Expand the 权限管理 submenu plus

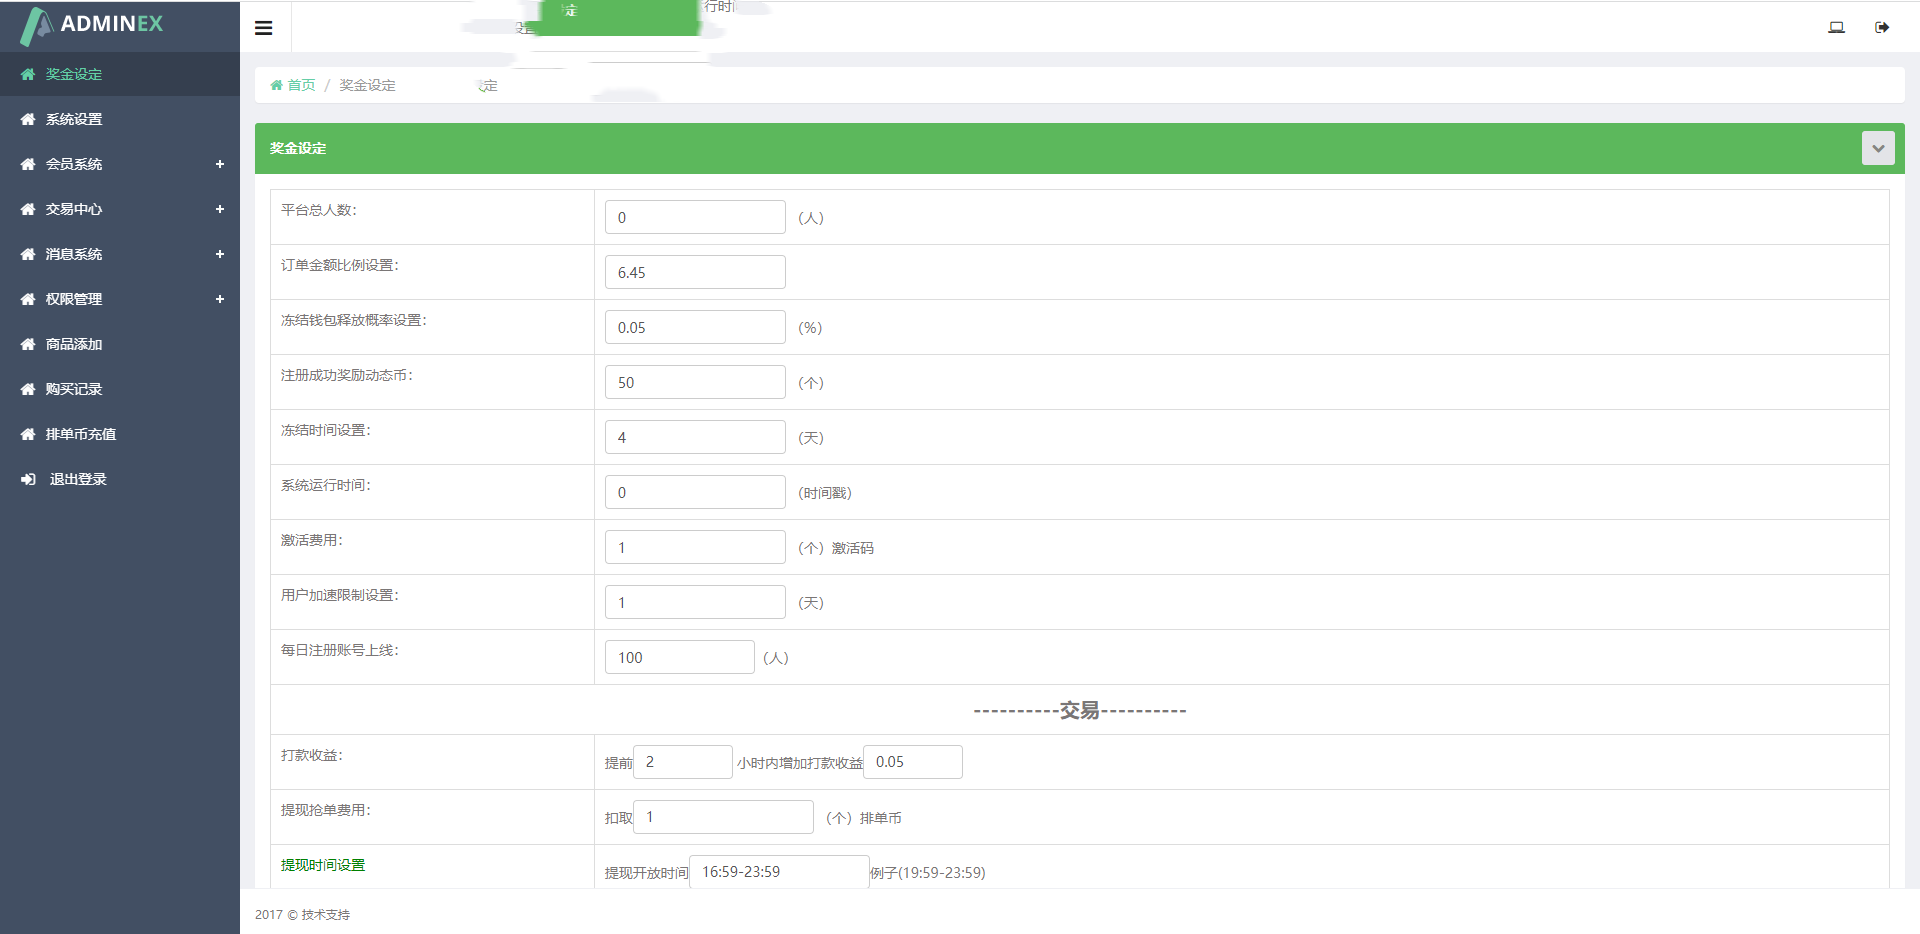pos(220,299)
